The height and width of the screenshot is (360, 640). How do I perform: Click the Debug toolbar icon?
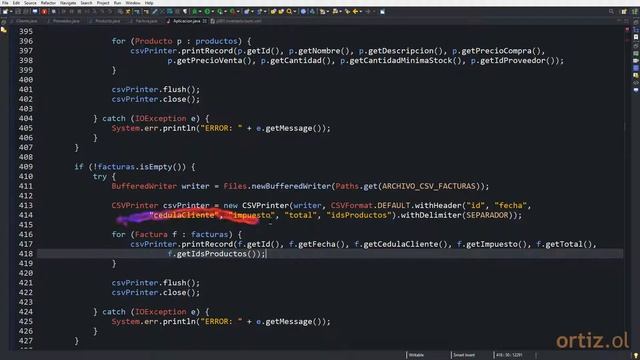pos(194,11)
